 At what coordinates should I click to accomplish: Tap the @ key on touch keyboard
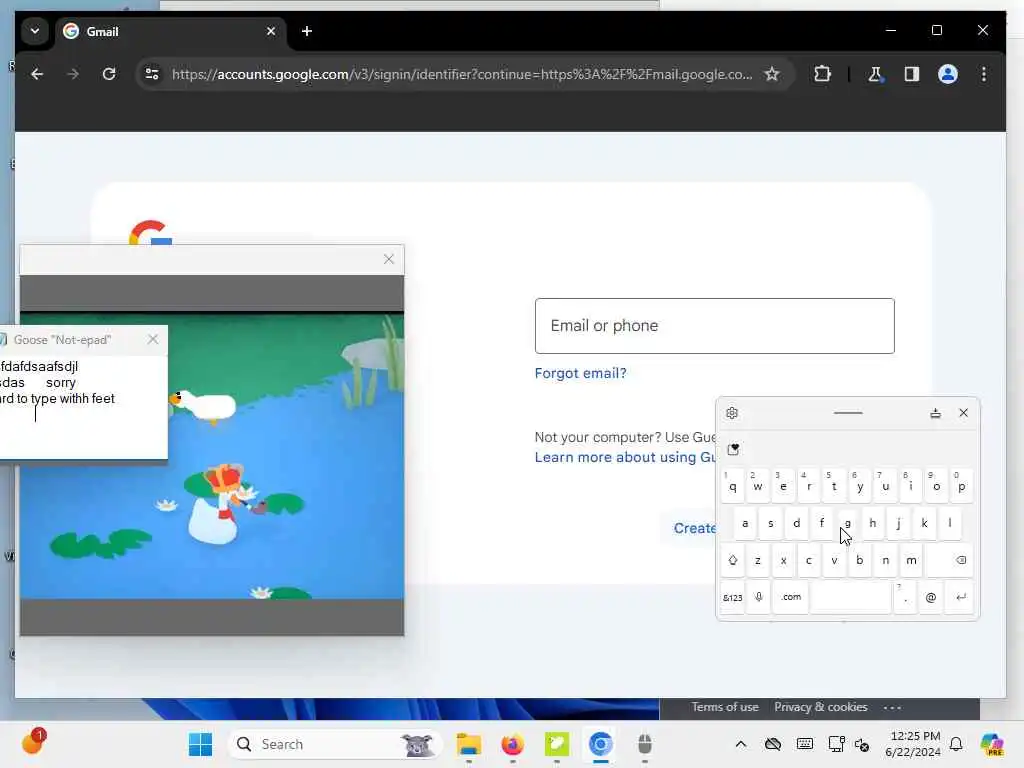point(931,598)
